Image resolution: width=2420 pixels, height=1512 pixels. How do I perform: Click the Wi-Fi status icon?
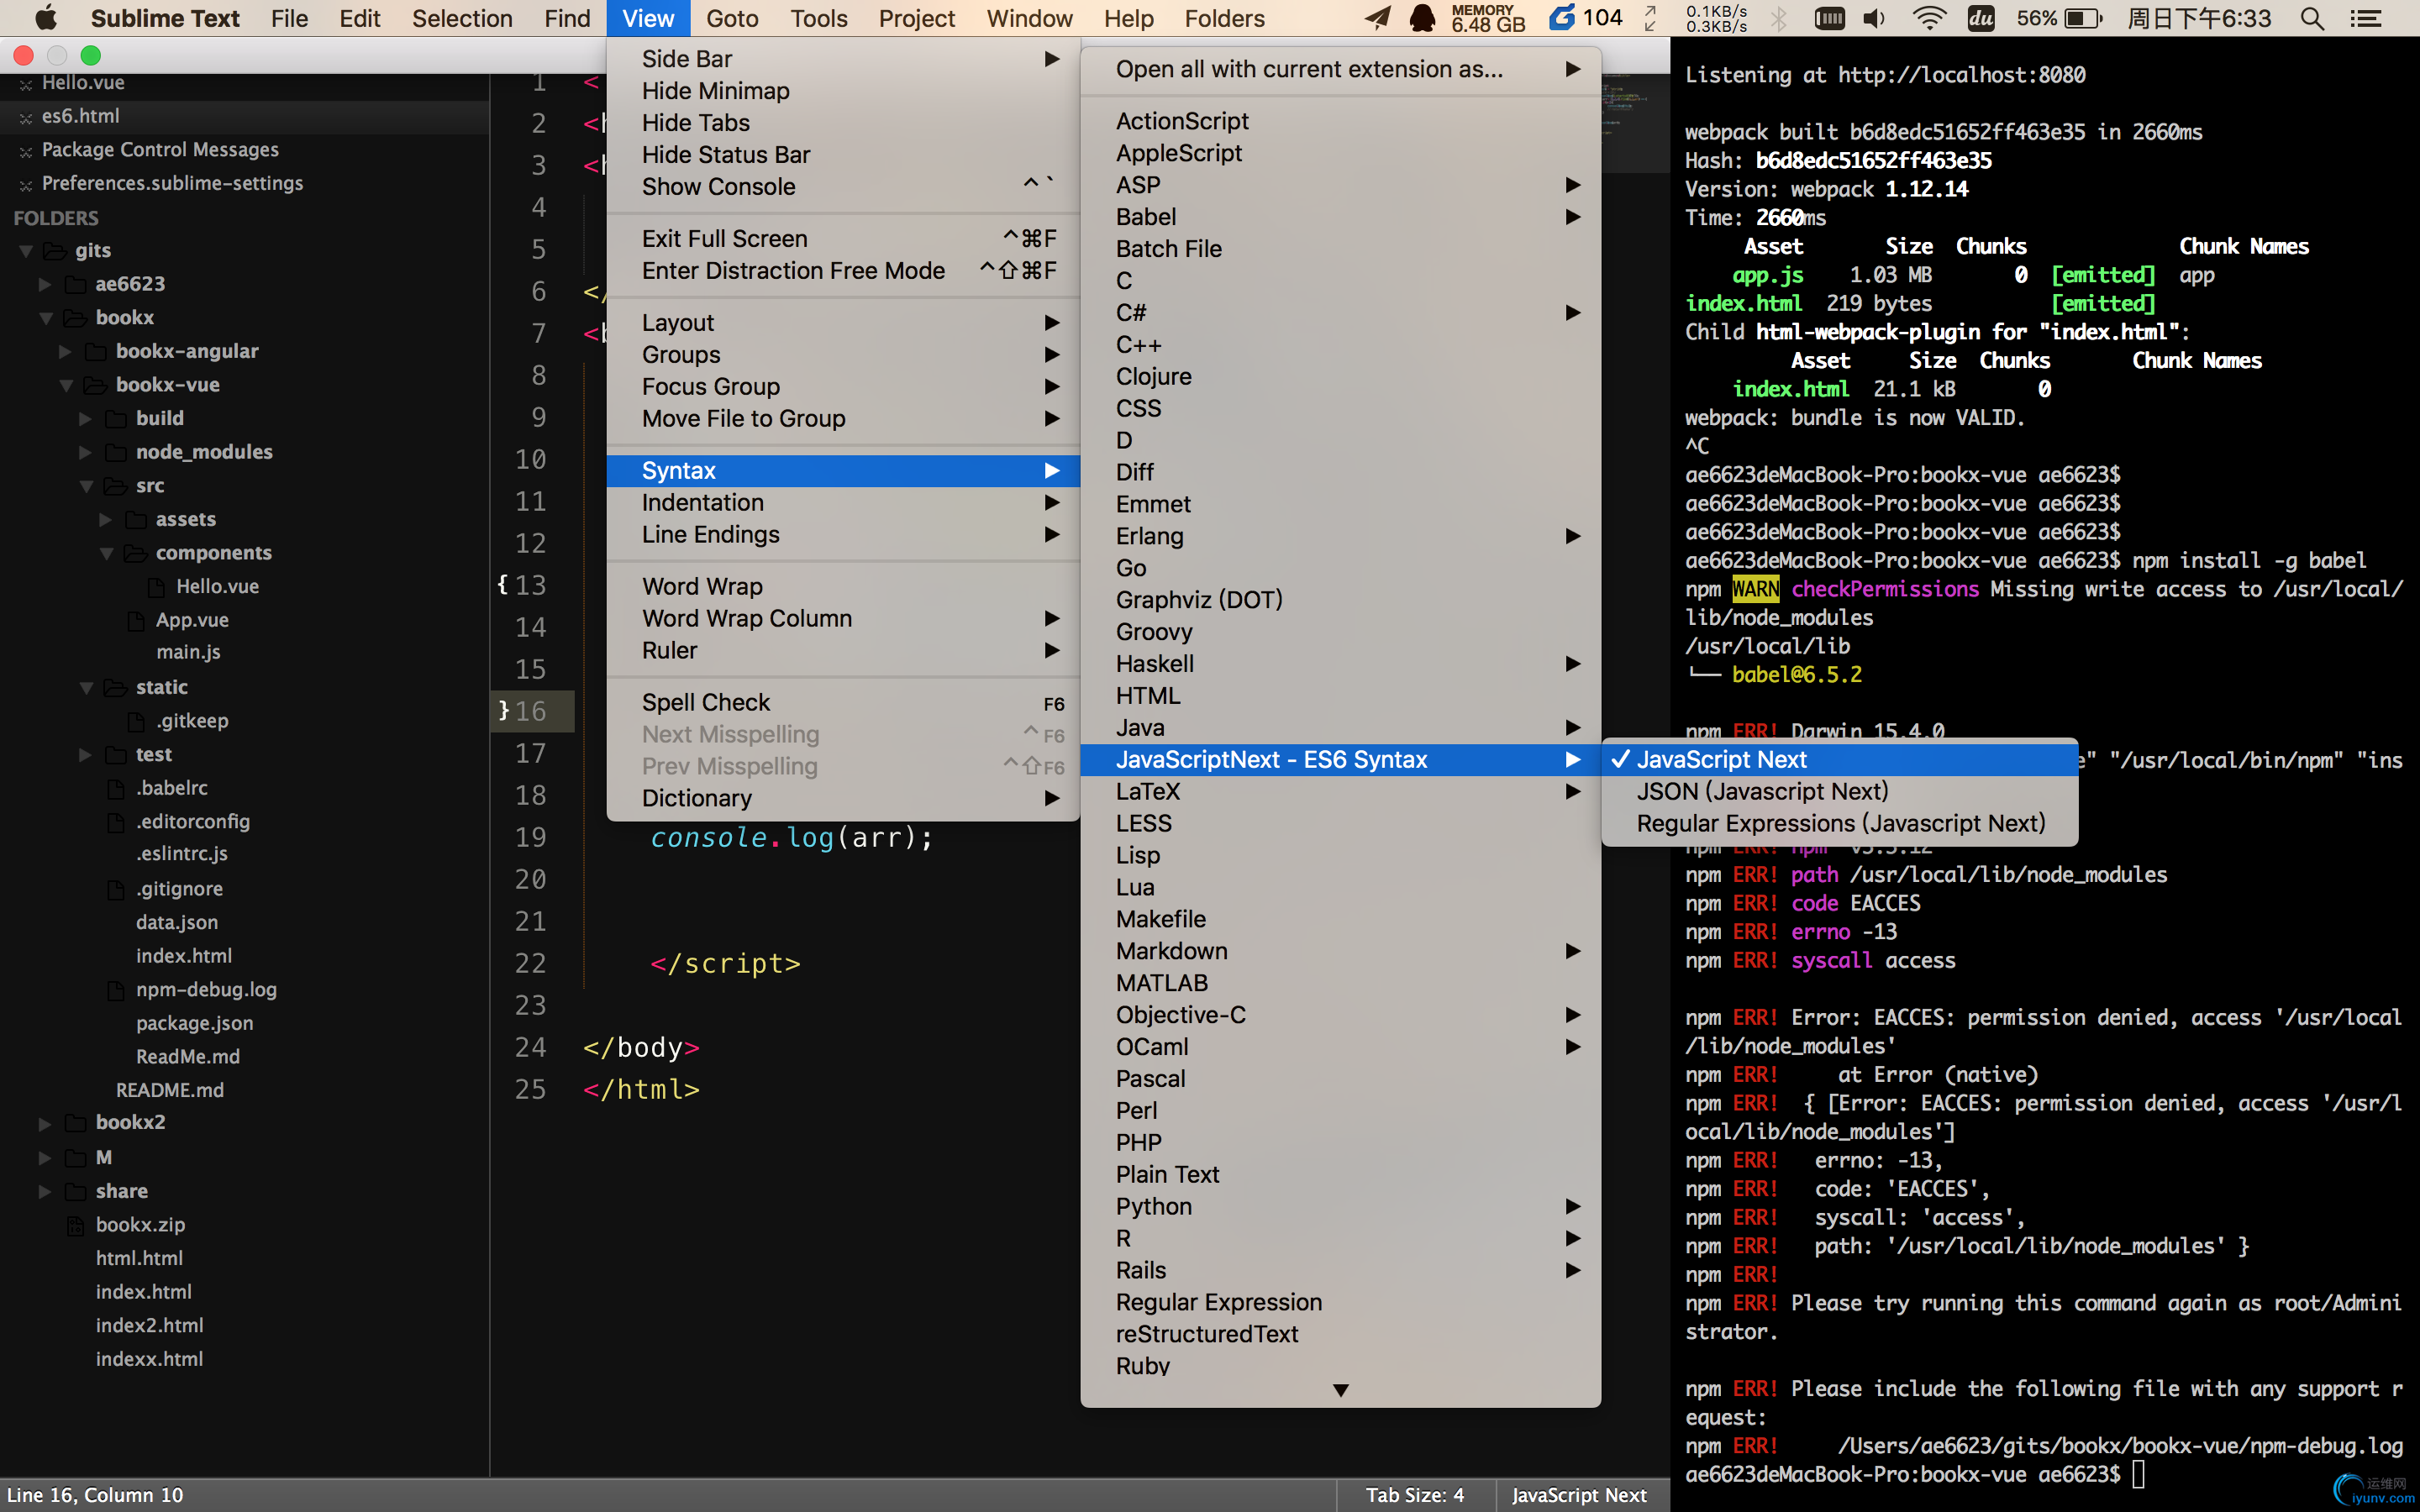[x=1929, y=18]
